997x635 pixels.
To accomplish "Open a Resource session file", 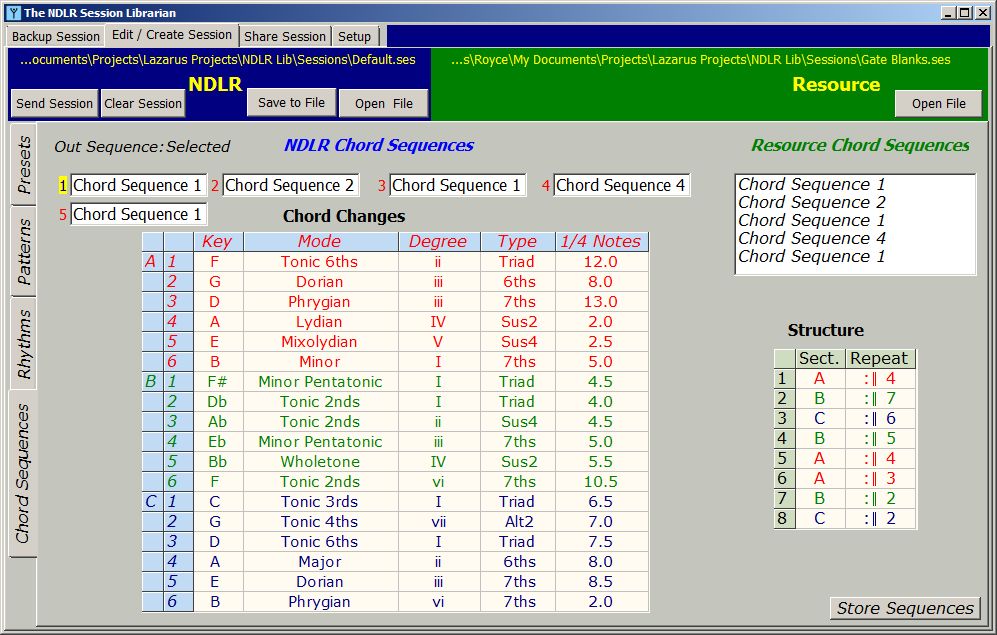I will 937,102.
